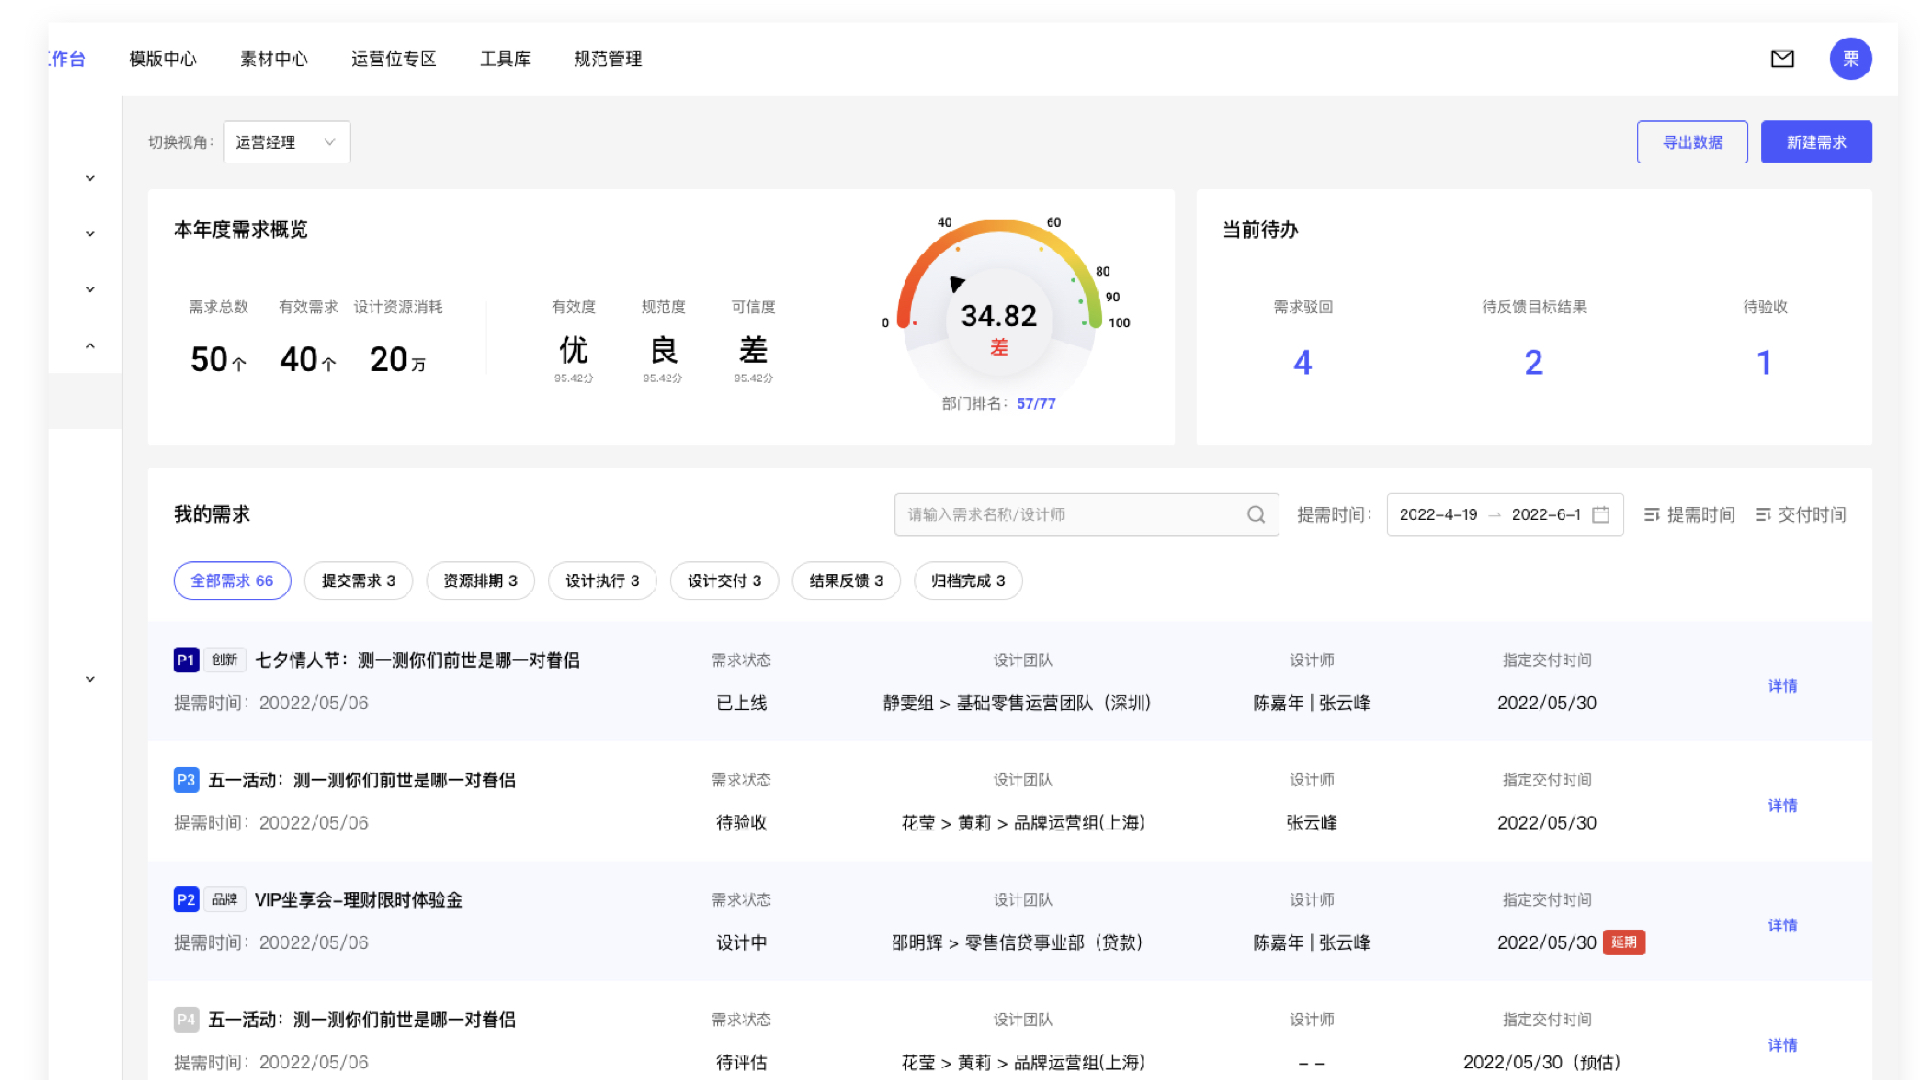
Task: Sort by 交付时间
Action: [1801, 515]
